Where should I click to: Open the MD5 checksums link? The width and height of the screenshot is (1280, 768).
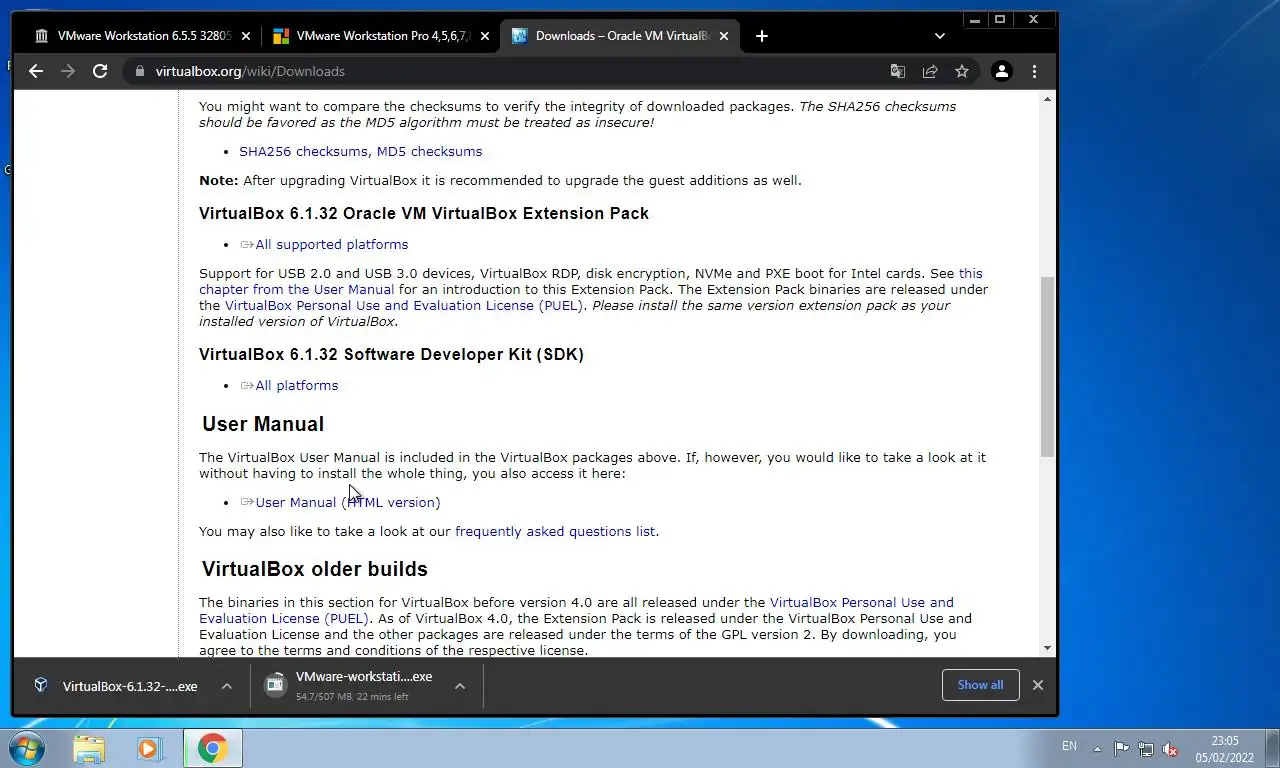coord(429,151)
